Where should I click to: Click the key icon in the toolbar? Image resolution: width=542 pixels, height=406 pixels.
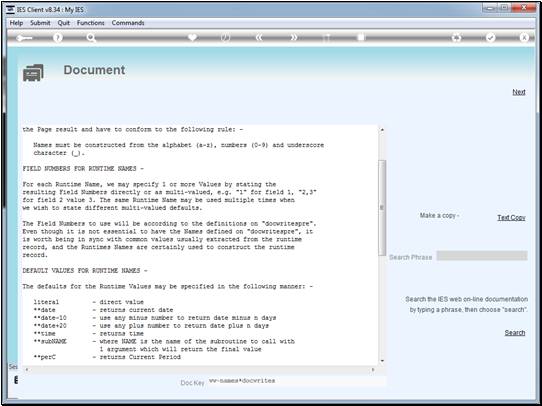pyautogui.click(x=24, y=38)
